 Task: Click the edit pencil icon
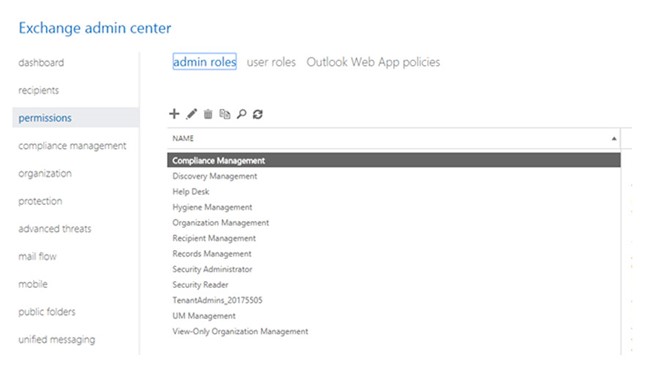[192, 114]
